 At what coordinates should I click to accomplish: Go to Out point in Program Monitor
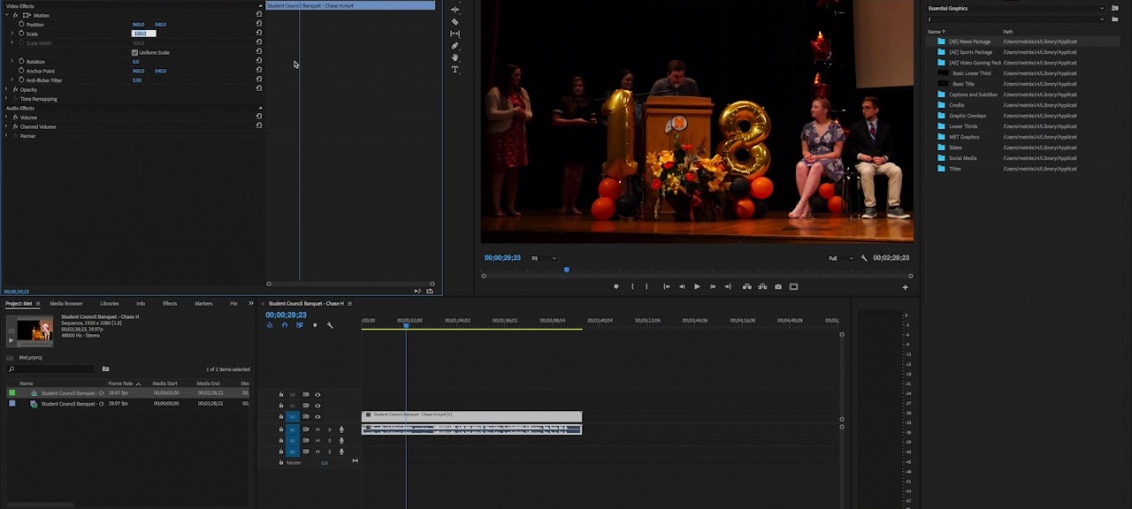pyautogui.click(x=728, y=287)
